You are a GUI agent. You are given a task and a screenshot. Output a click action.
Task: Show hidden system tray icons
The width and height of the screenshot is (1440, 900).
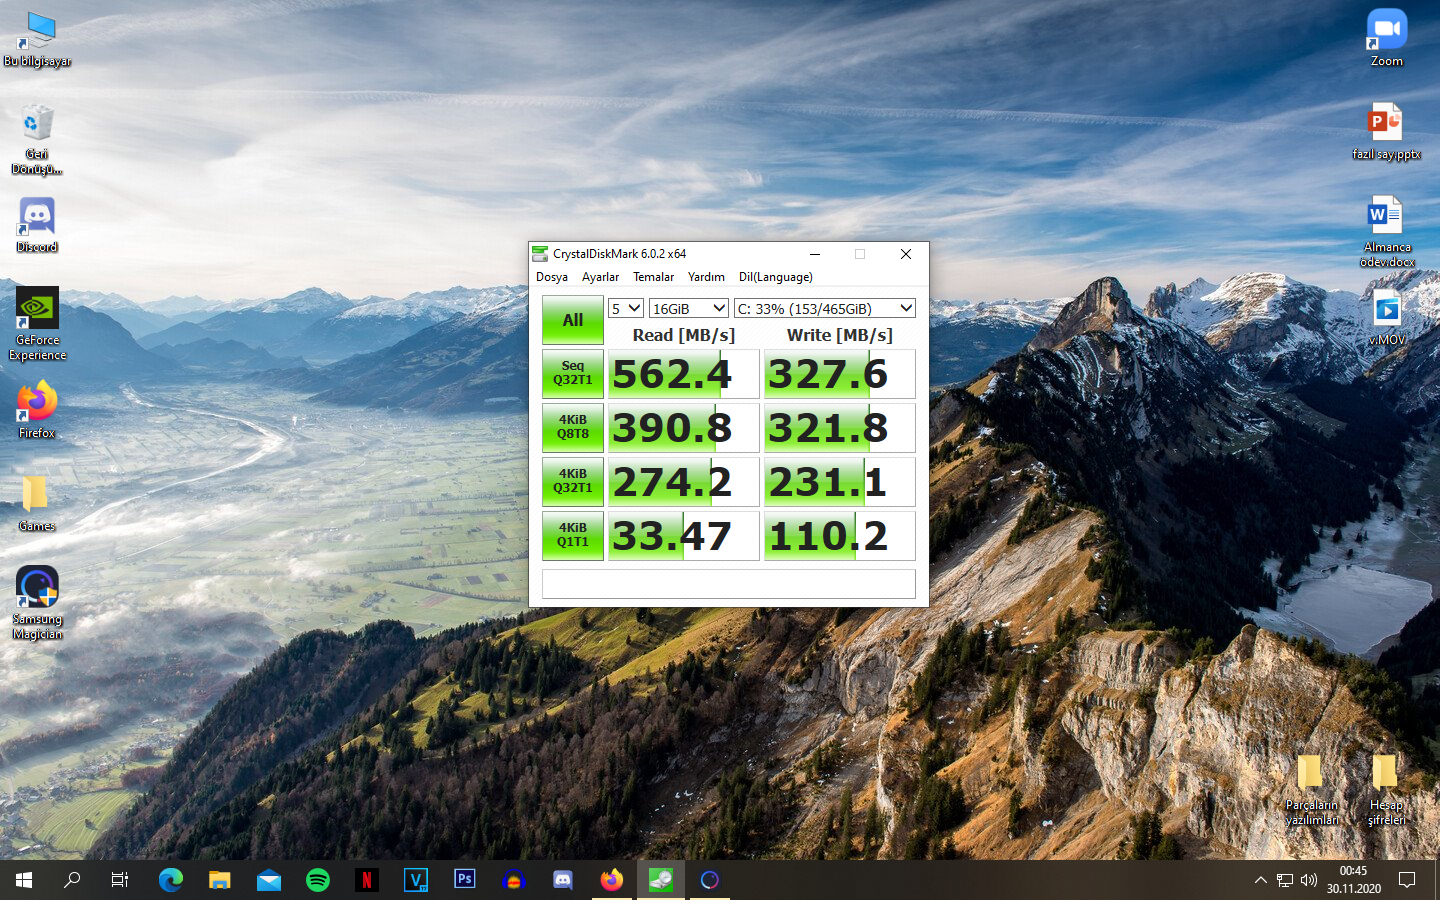coord(1260,880)
